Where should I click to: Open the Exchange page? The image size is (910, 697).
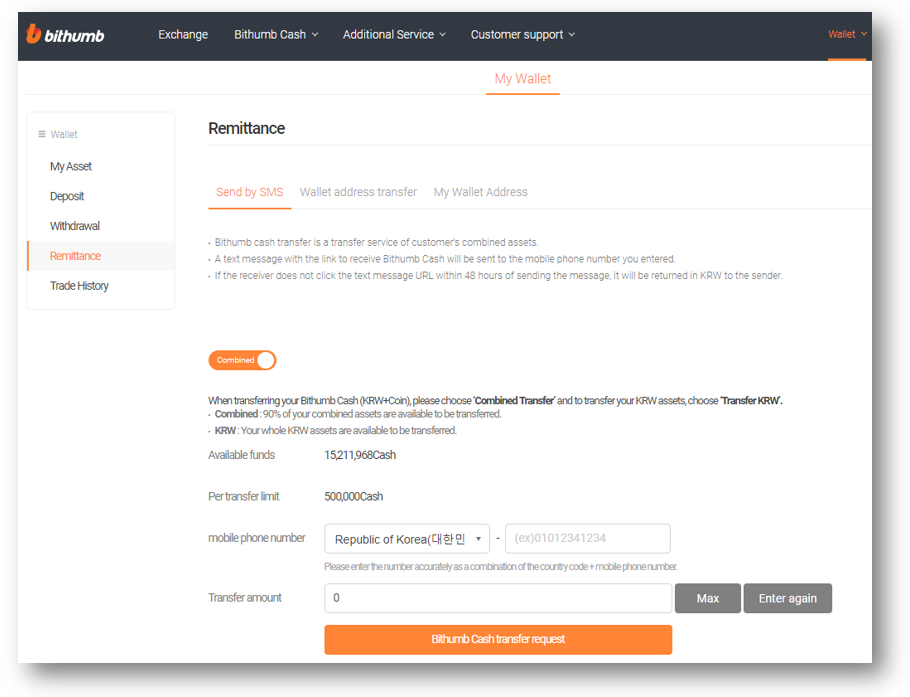click(183, 34)
